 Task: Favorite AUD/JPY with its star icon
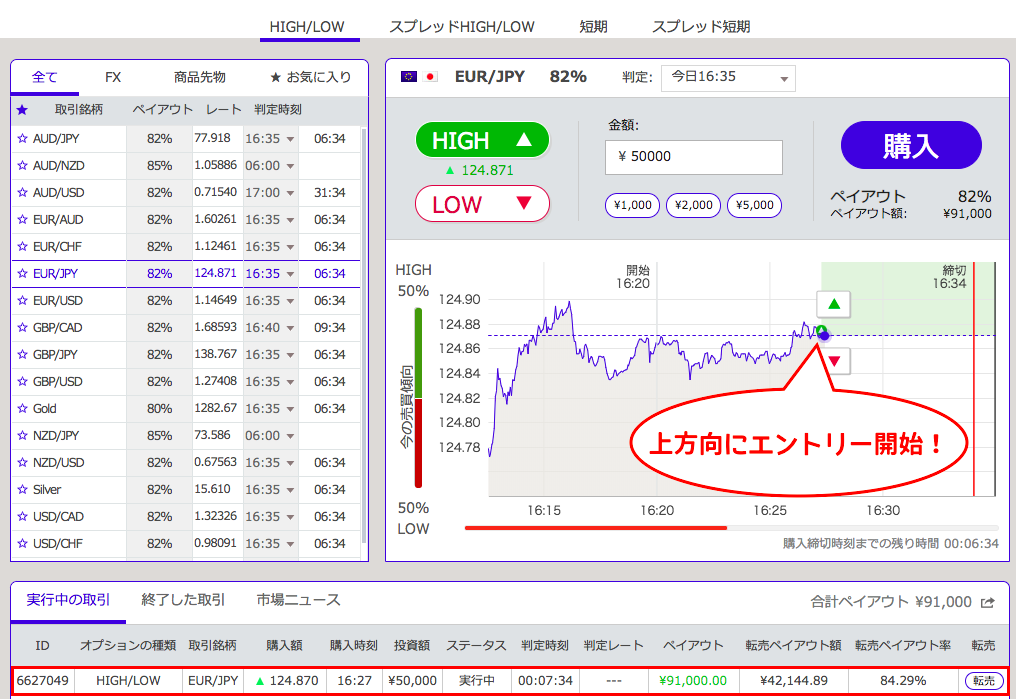(22, 139)
